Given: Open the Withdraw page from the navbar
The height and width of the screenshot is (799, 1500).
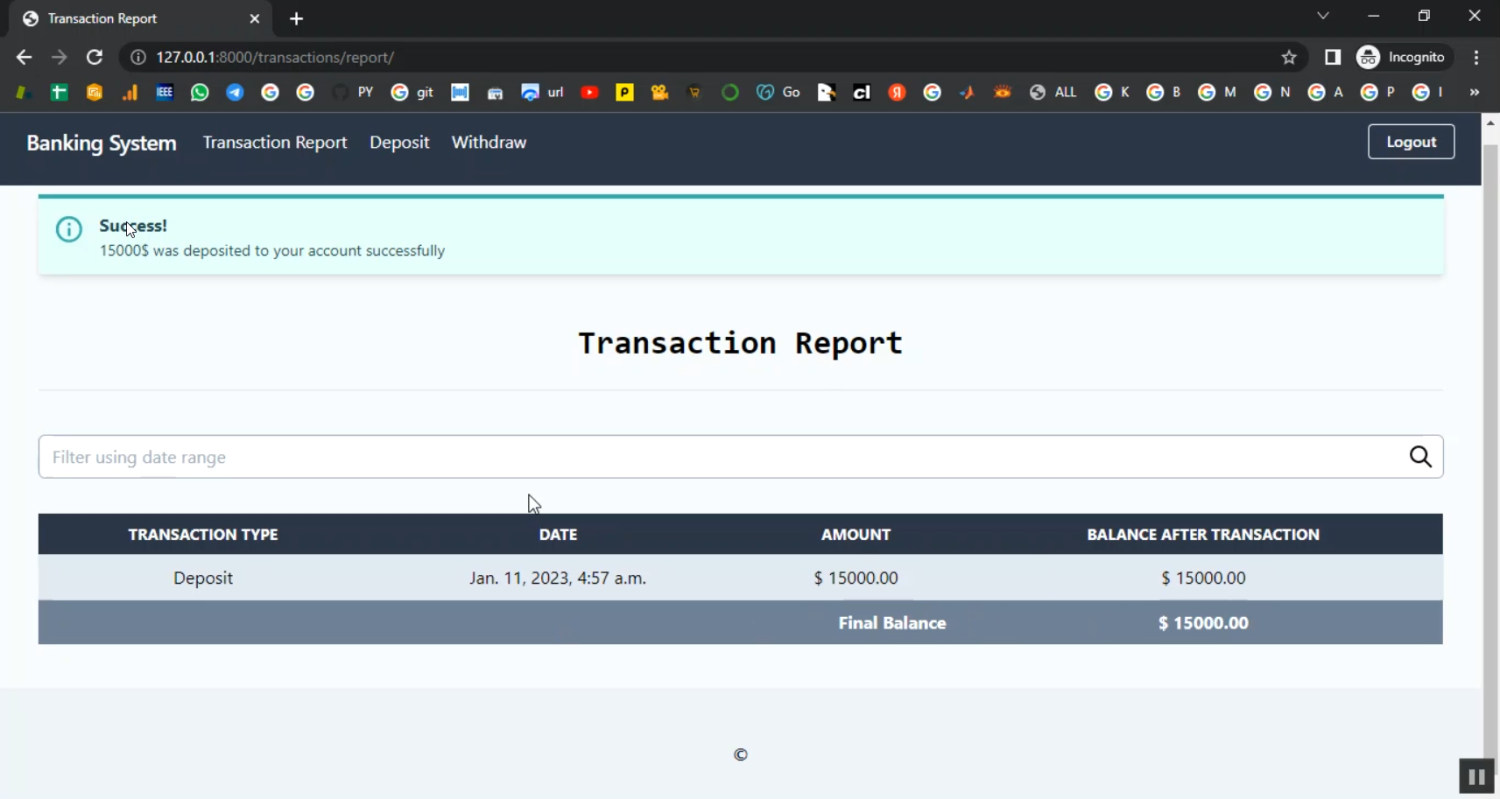Looking at the screenshot, I should click(x=489, y=142).
